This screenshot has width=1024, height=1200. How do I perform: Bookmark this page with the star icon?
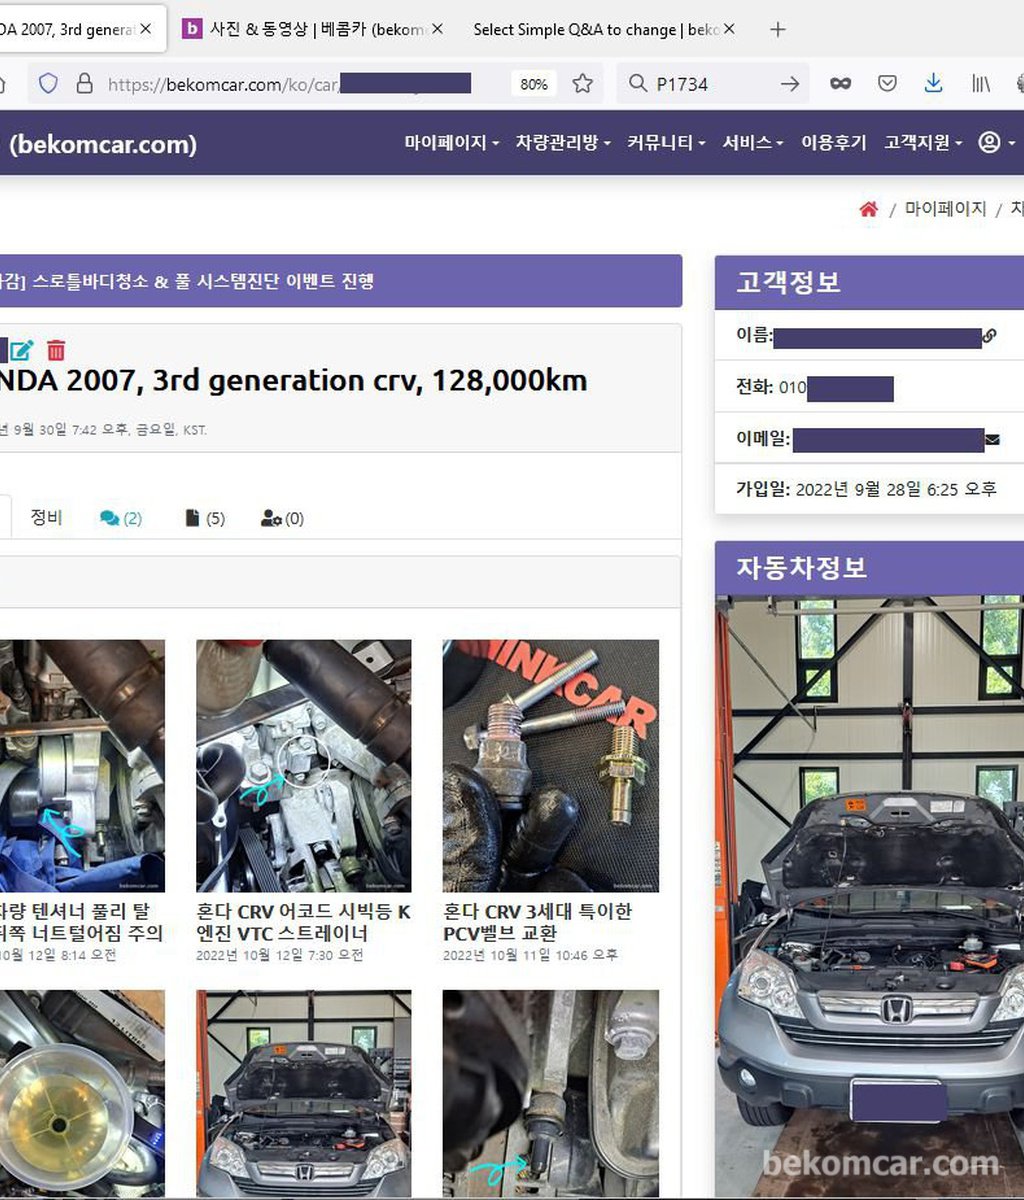pyautogui.click(x=583, y=84)
